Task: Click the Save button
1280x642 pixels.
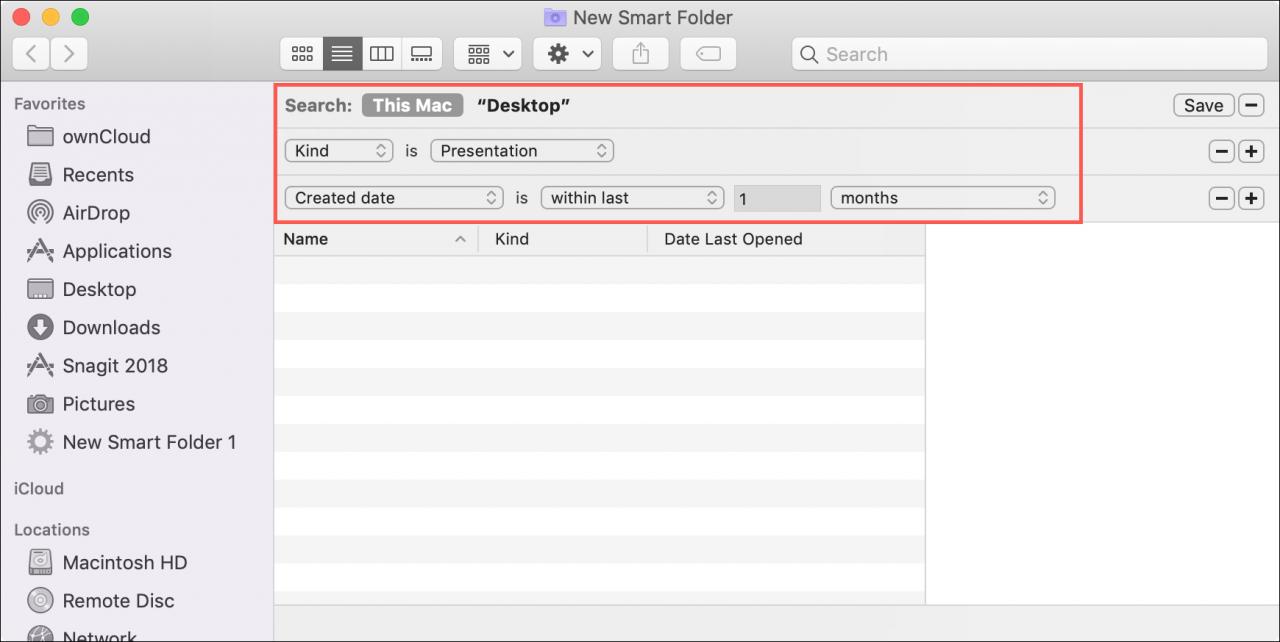Action: 1203,105
